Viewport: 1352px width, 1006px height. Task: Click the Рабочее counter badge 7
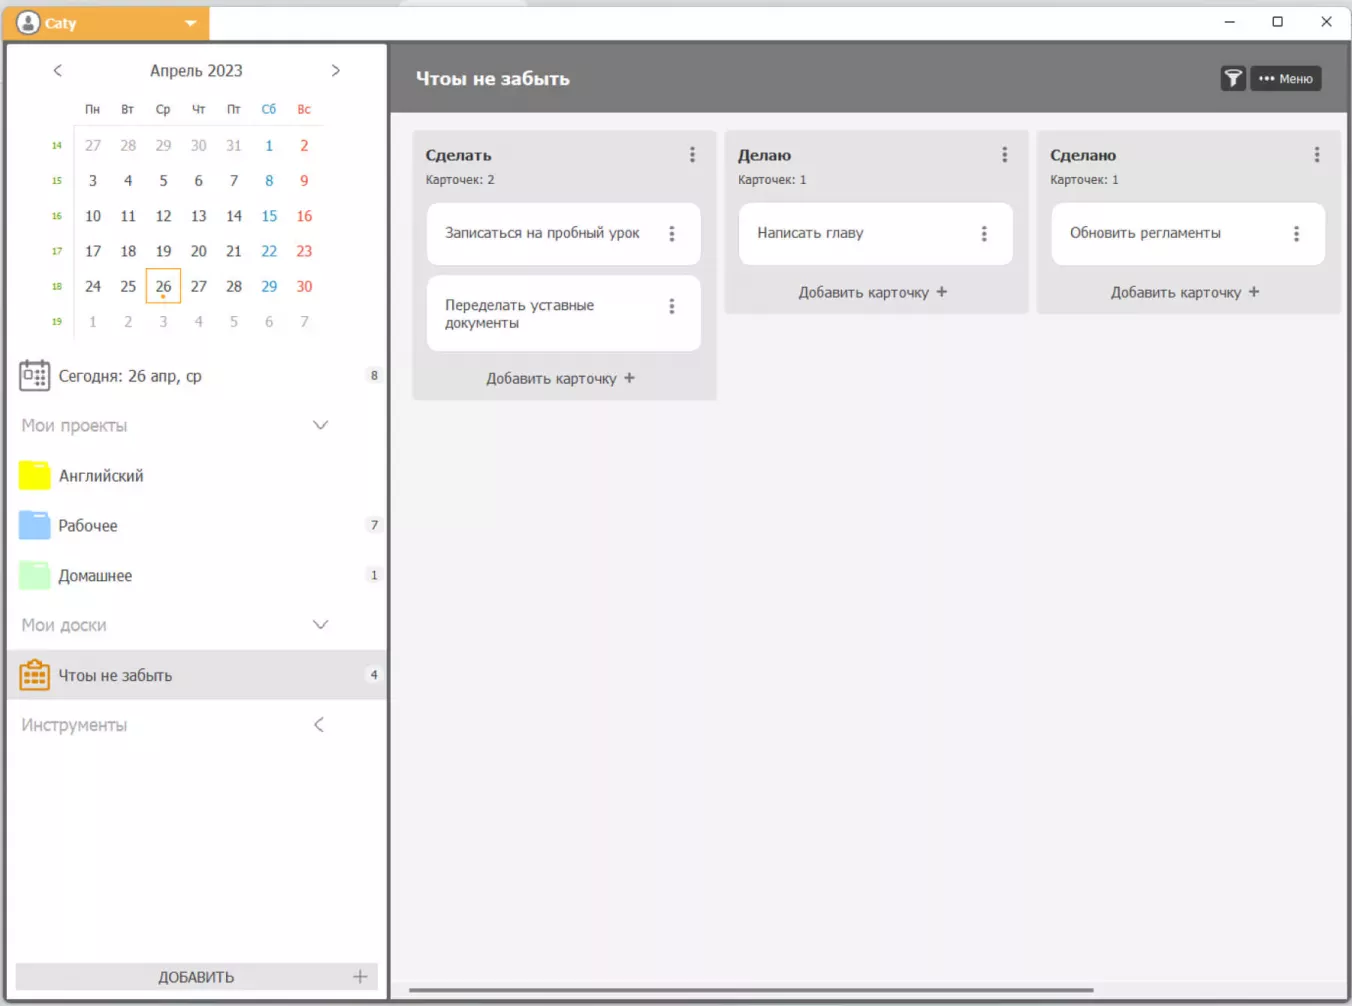pyautogui.click(x=374, y=525)
